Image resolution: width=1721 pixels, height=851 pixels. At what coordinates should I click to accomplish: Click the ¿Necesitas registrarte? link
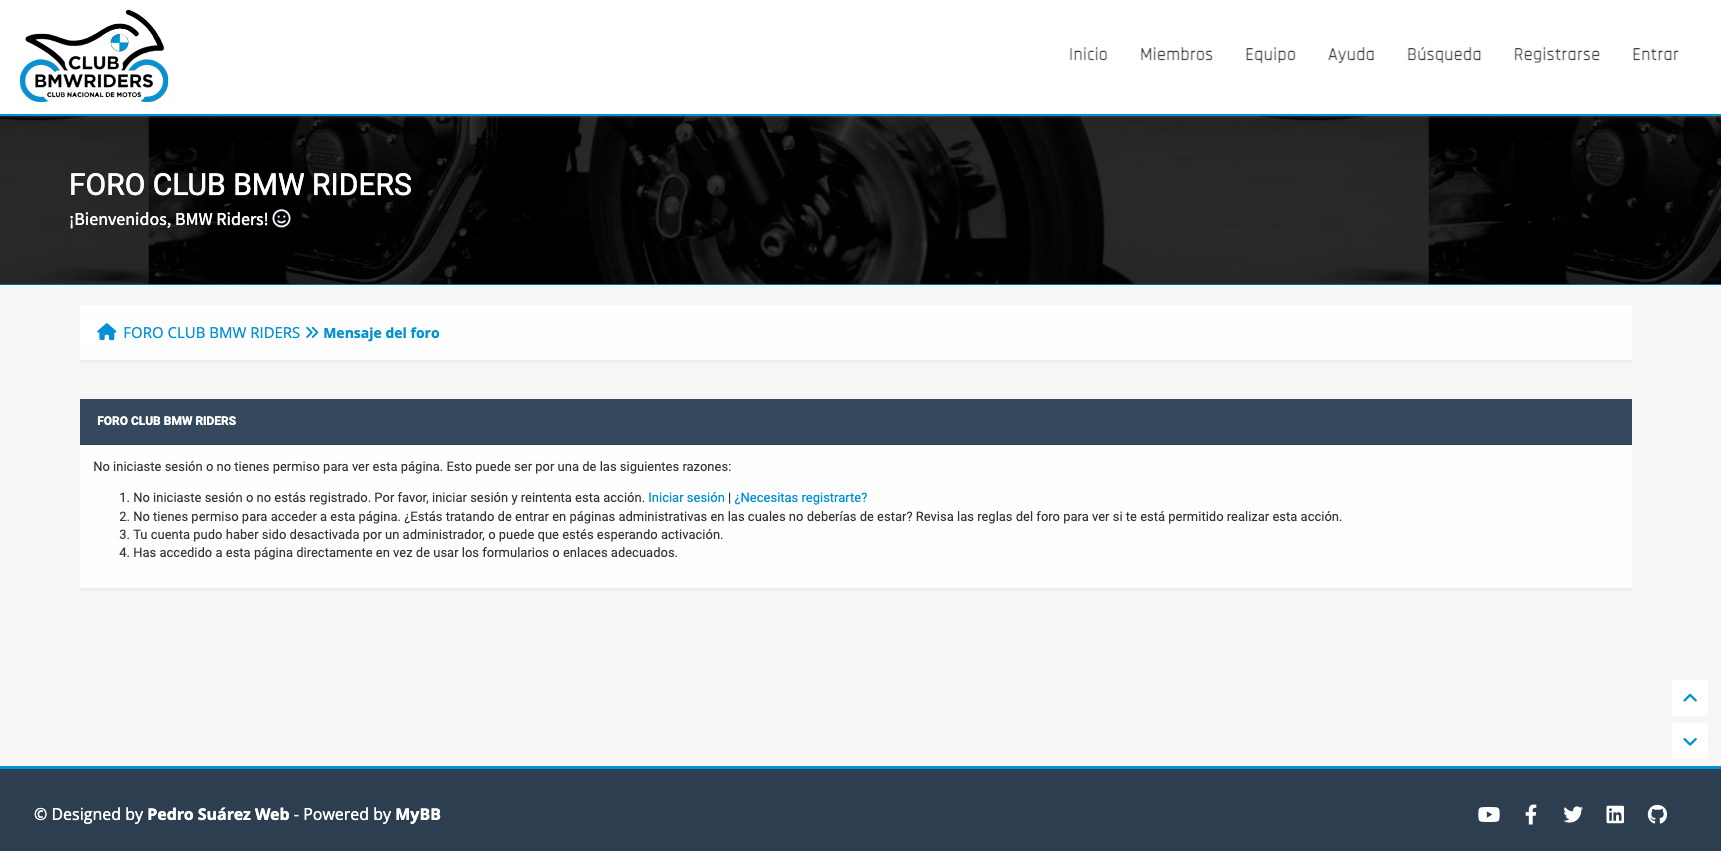click(x=801, y=498)
